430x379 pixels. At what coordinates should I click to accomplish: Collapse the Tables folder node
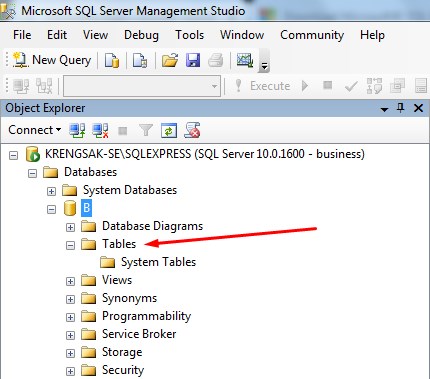[x=70, y=245]
